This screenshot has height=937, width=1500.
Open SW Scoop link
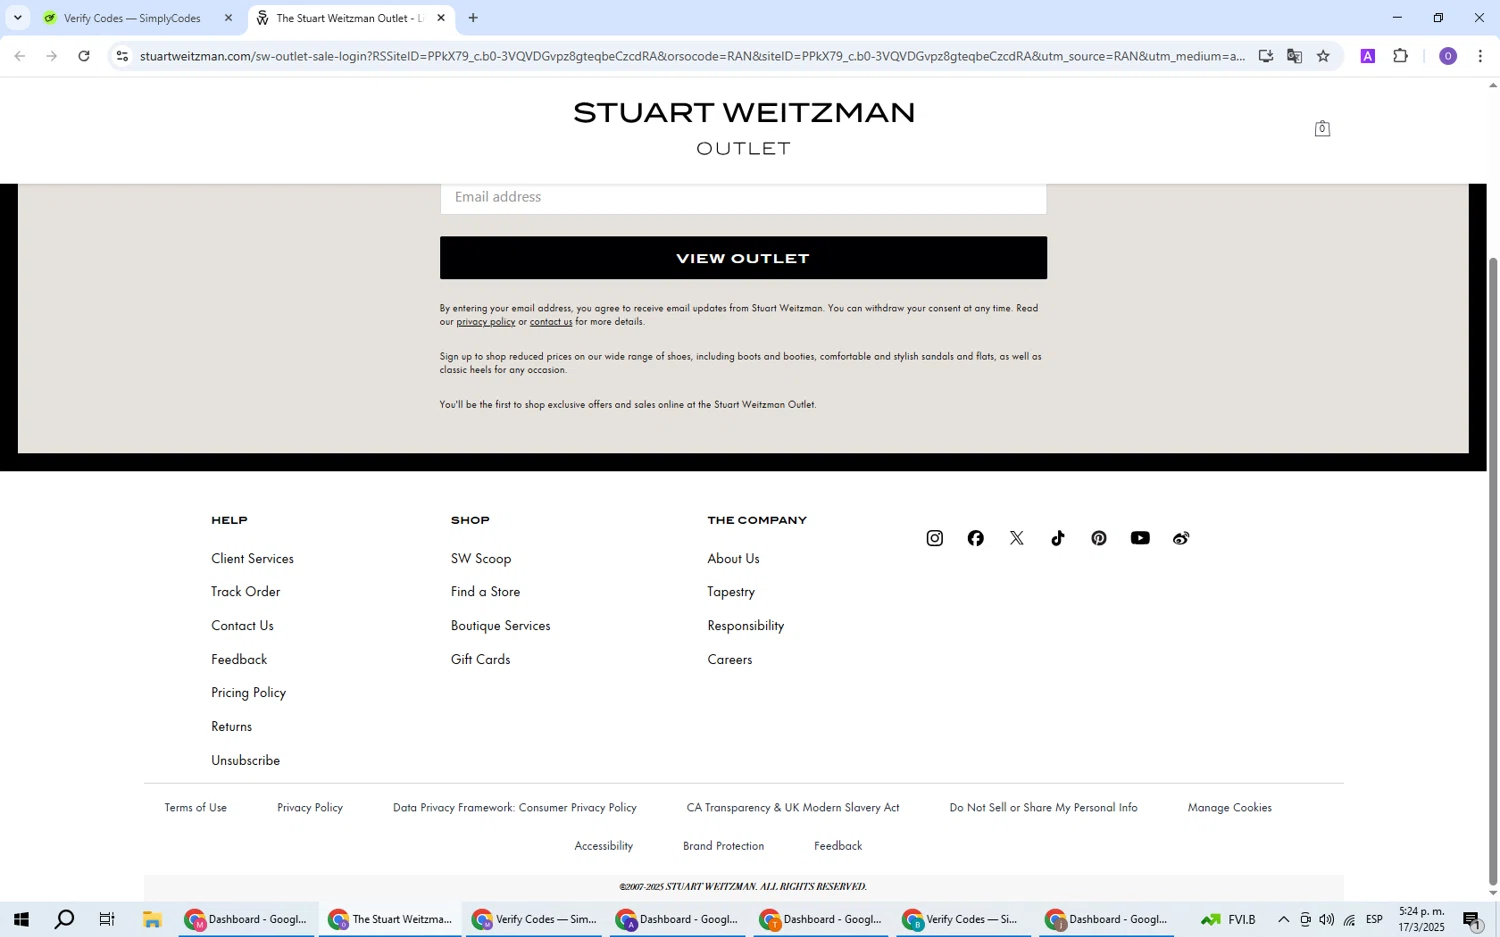click(x=481, y=559)
